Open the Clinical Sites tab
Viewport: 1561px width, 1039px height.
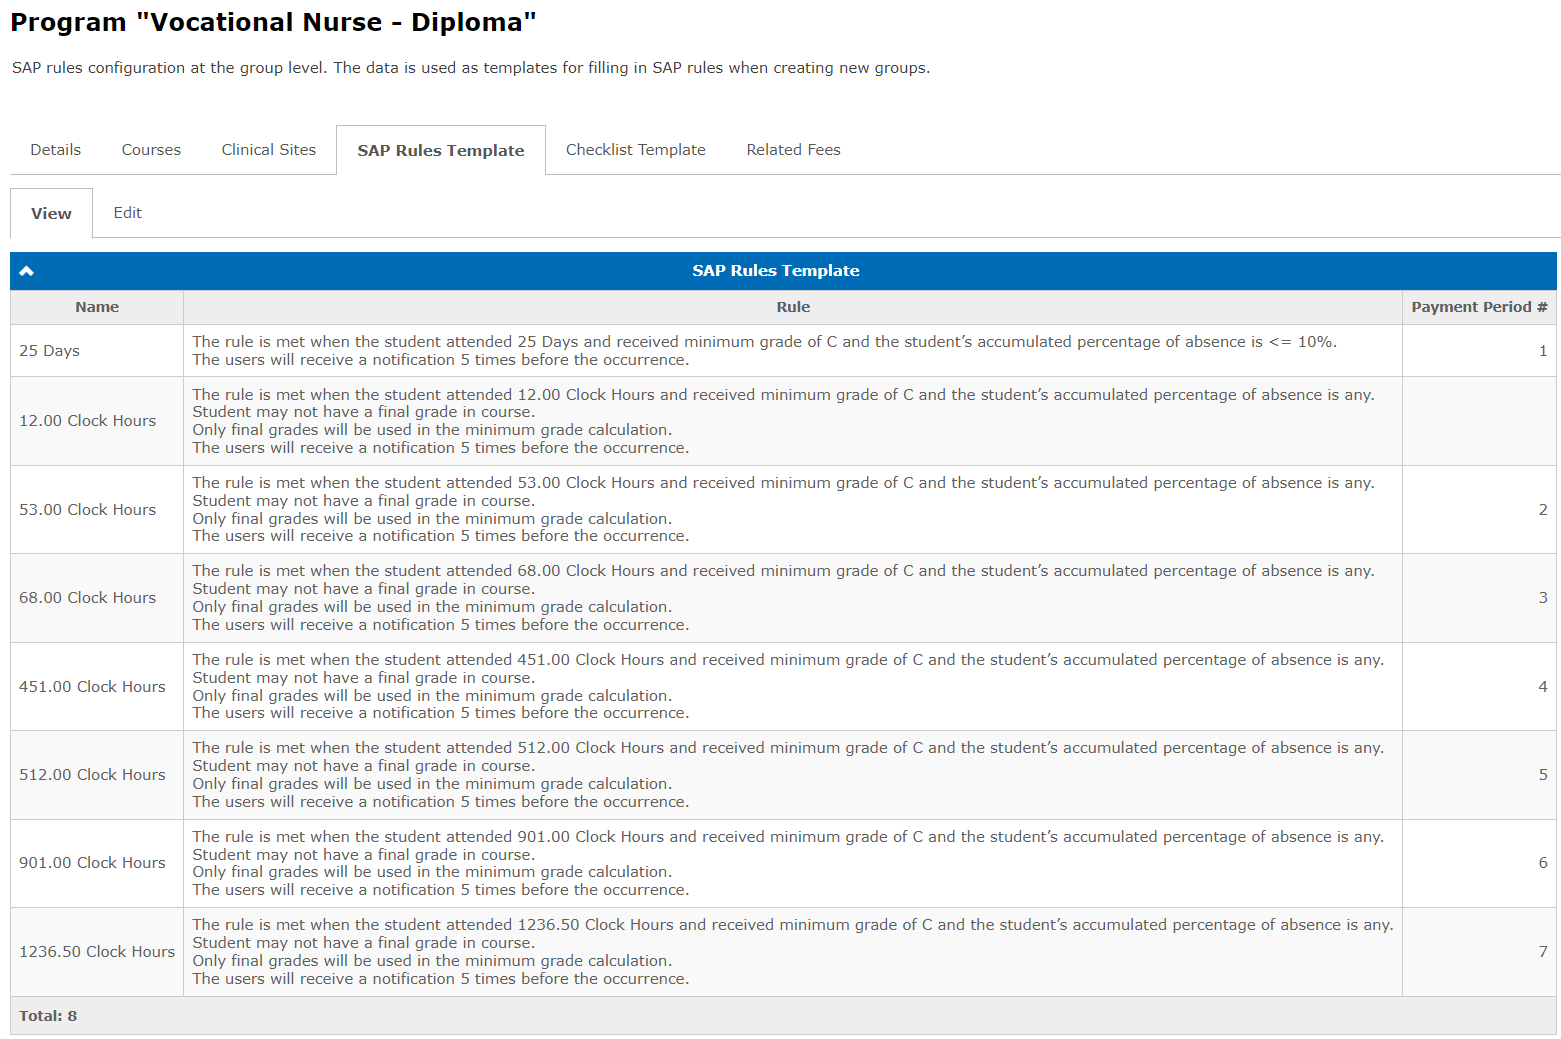(268, 150)
